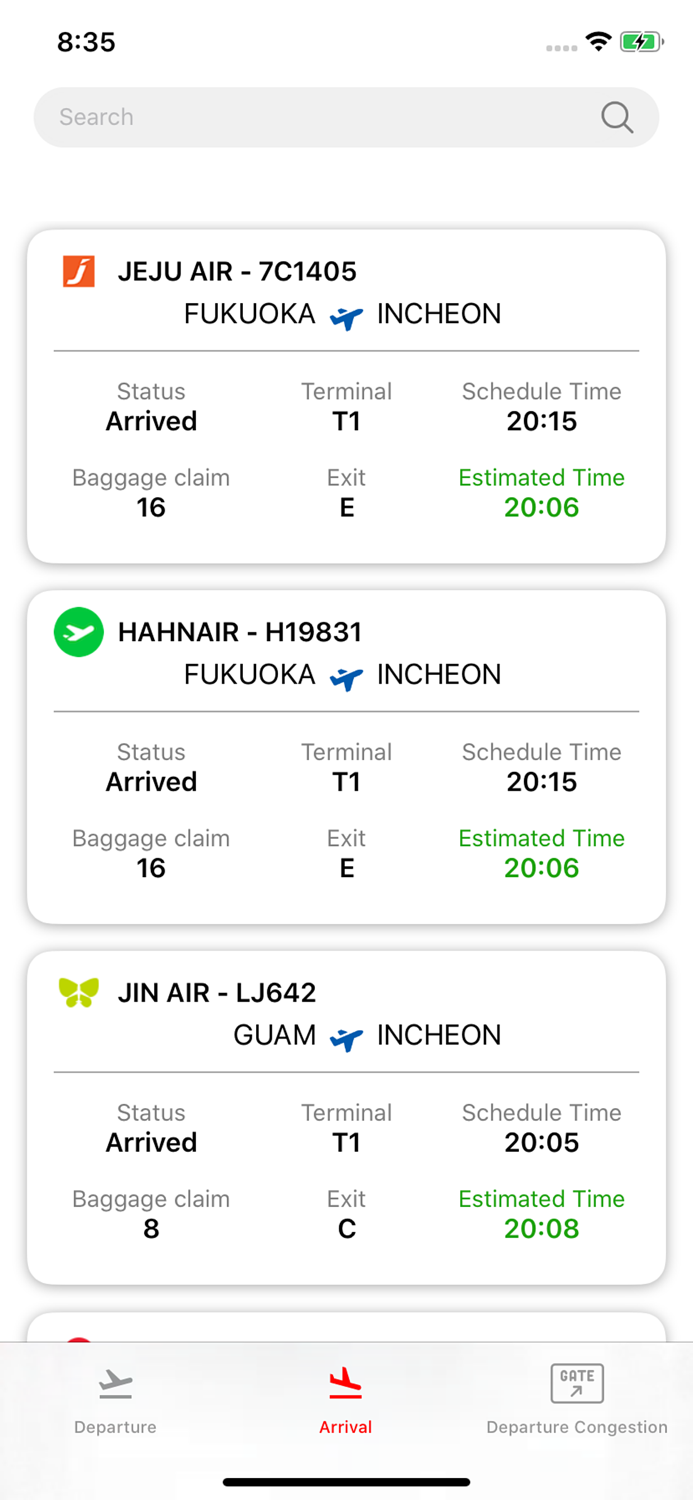This screenshot has height=1500, width=693.
Task: Select the JIN AIR - LJ642 flight card
Action: [x=346, y=1117]
